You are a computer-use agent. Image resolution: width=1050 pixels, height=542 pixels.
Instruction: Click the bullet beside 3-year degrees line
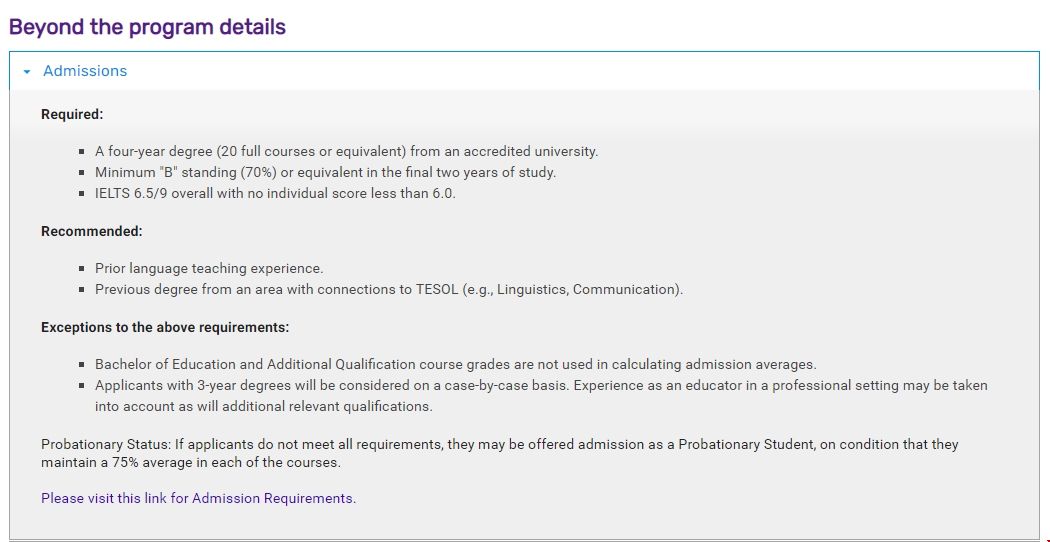pyautogui.click(x=82, y=386)
